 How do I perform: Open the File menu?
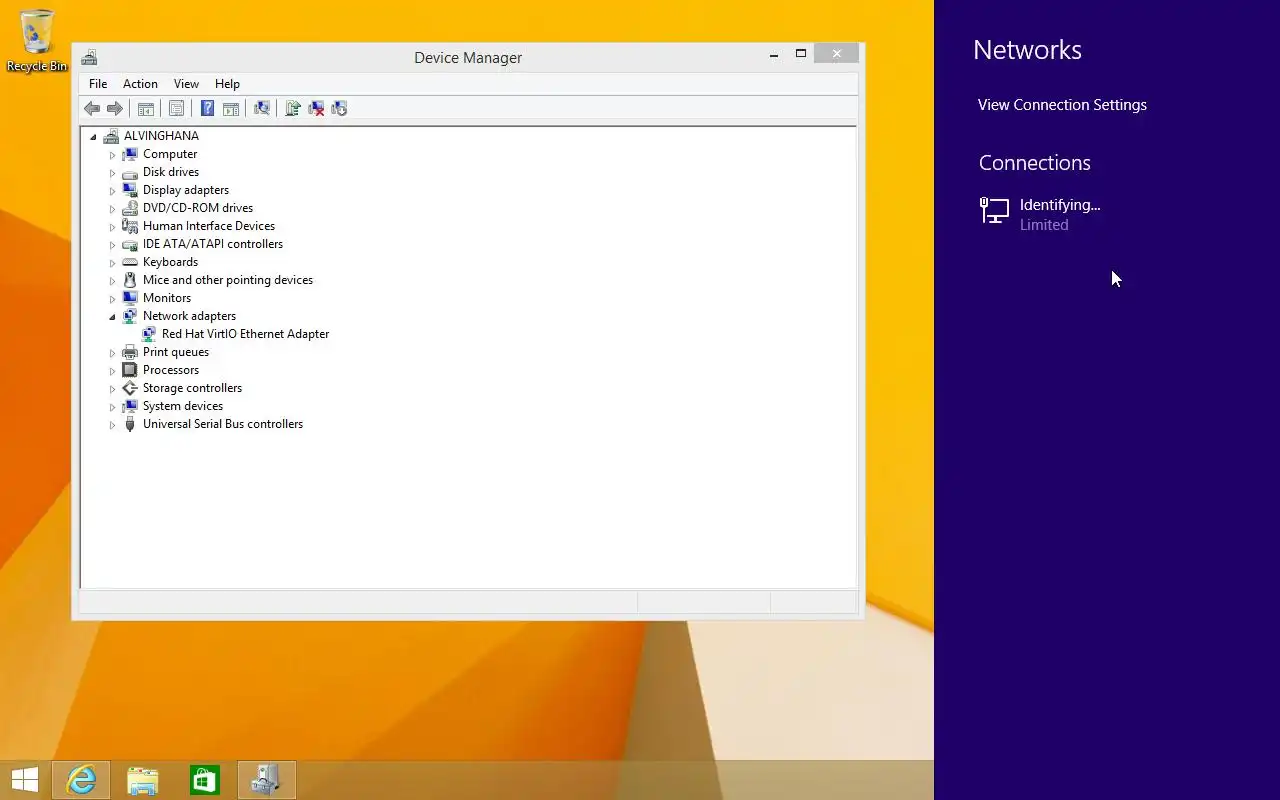pos(98,84)
